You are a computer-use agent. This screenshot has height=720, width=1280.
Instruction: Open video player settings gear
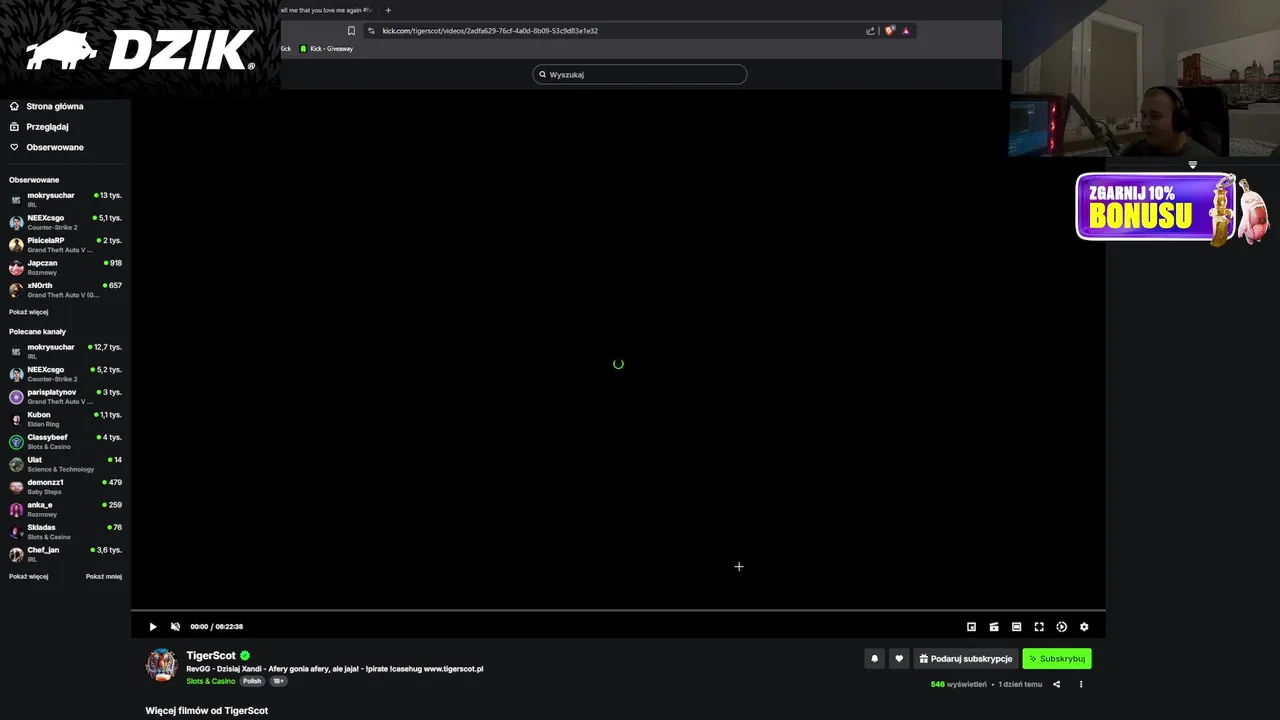[x=1084, y=627]
